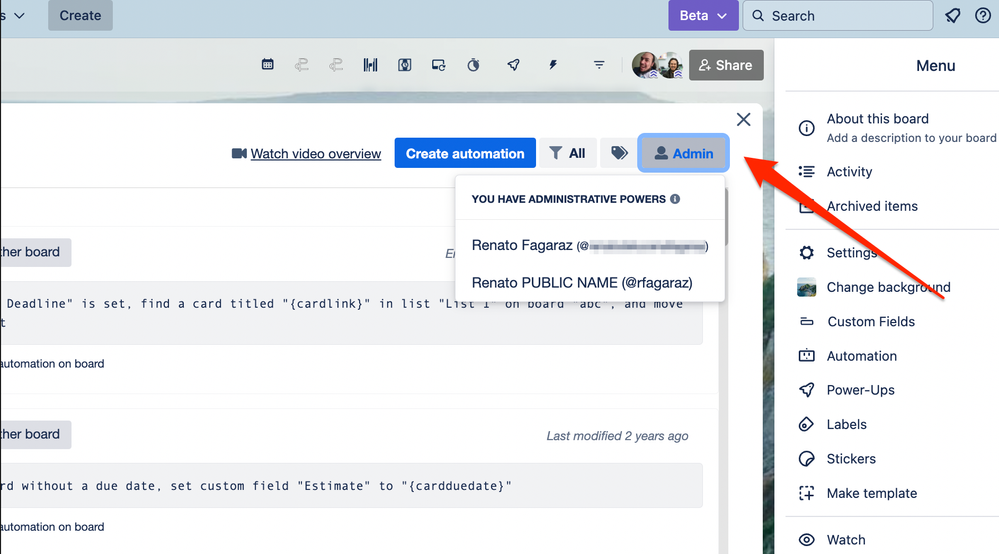The height and width of the screenshot is (554, 999).
Task: Click the Labels tag icon in menu
Action: pyautogui.click(x=807, y=424)
